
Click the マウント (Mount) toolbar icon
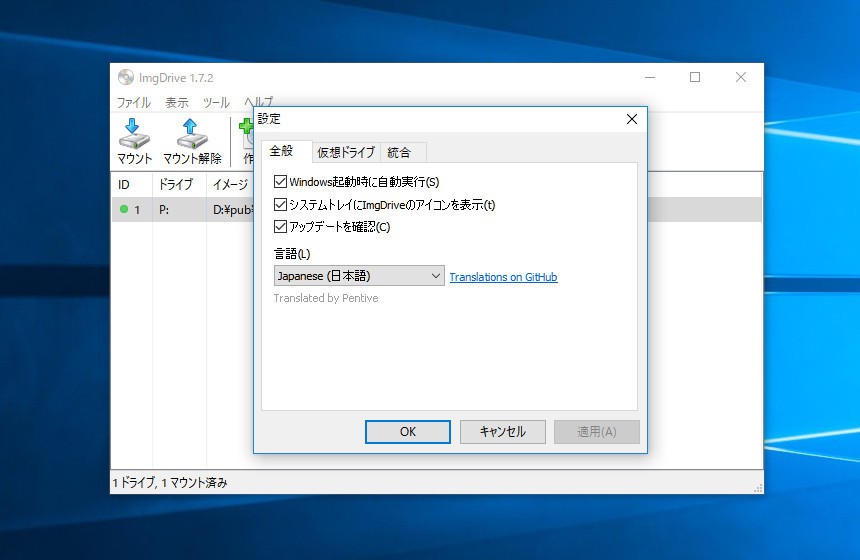[134, 141]
